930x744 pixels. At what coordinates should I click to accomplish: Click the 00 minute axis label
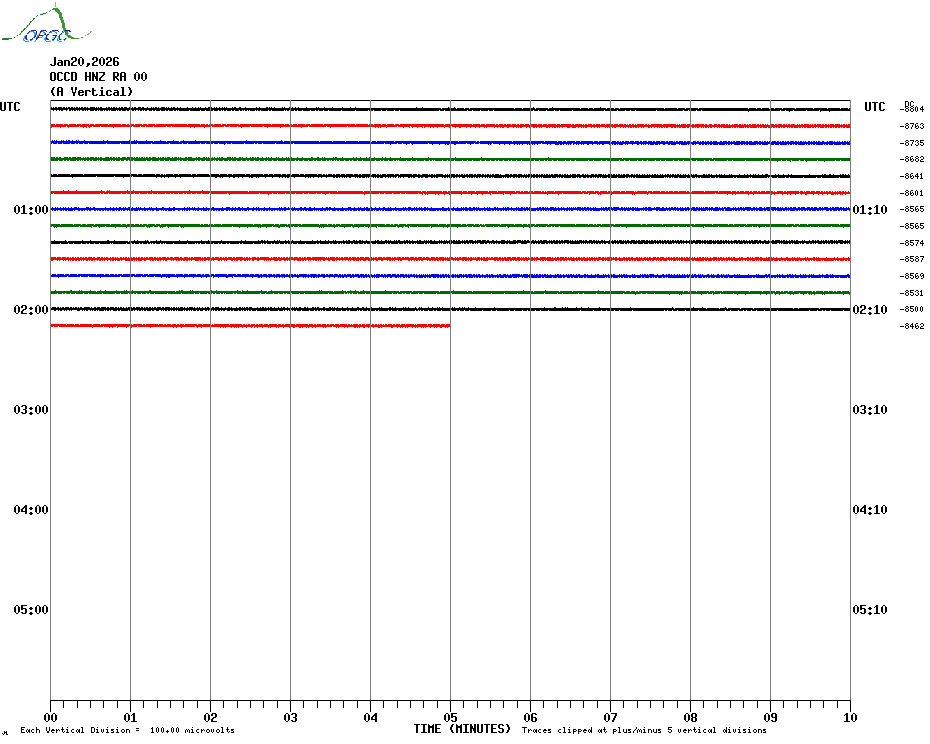(50, 718)
